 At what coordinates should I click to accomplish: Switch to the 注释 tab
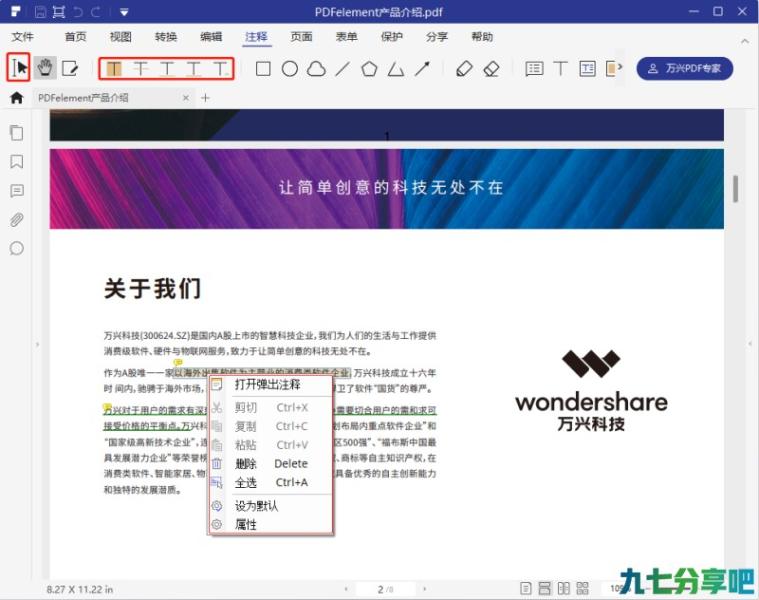pos(257,37)
